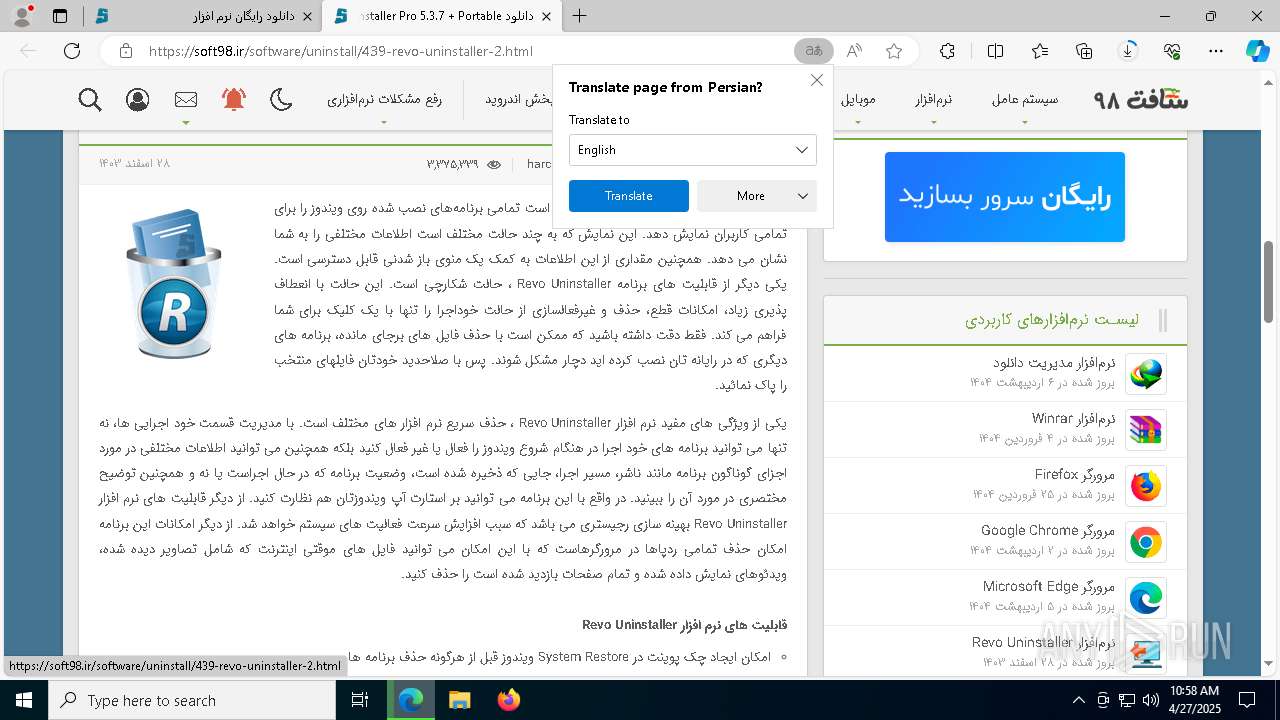1280x720 pixels.
Task: Open File Explorer from taskbar
Action: tap(459, 700)
